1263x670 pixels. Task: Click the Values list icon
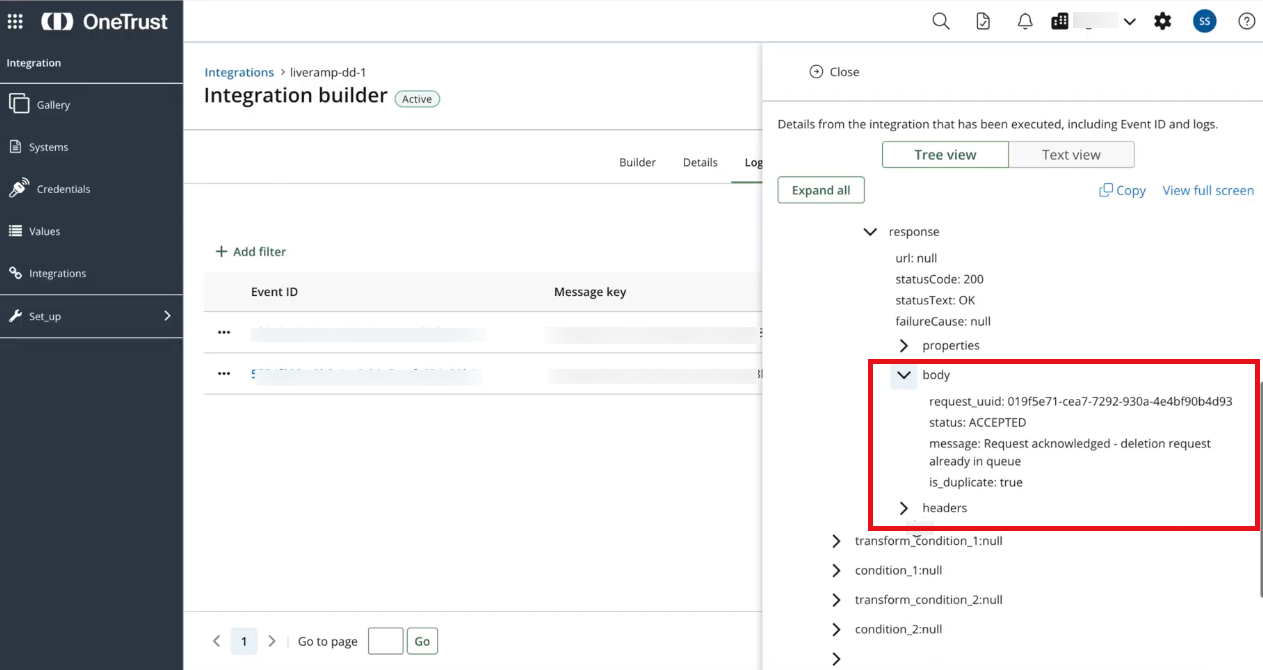15,231
